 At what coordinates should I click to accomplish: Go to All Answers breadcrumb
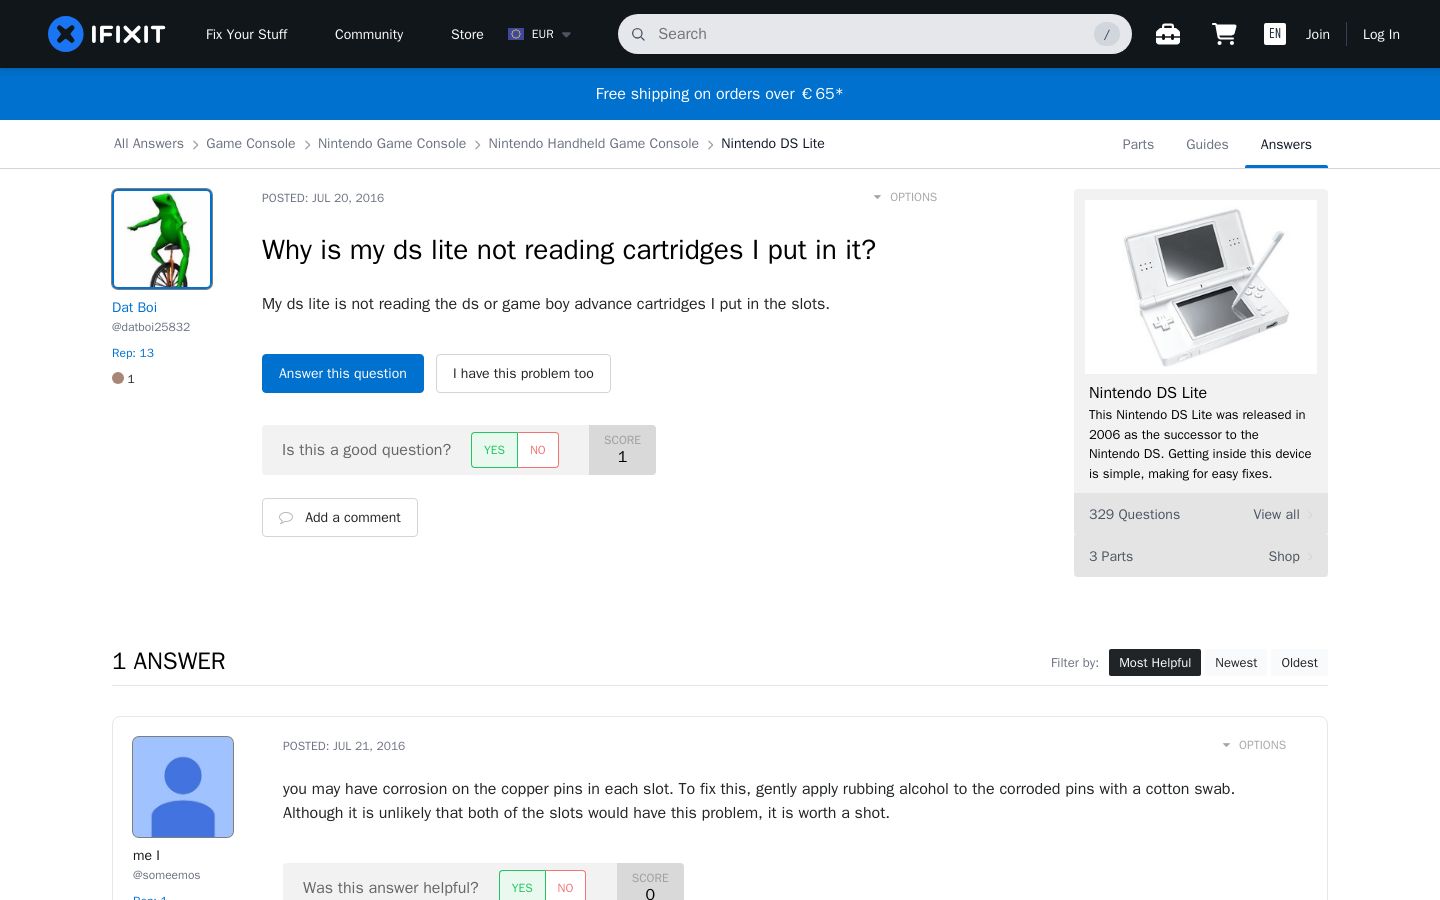[149, 143]
